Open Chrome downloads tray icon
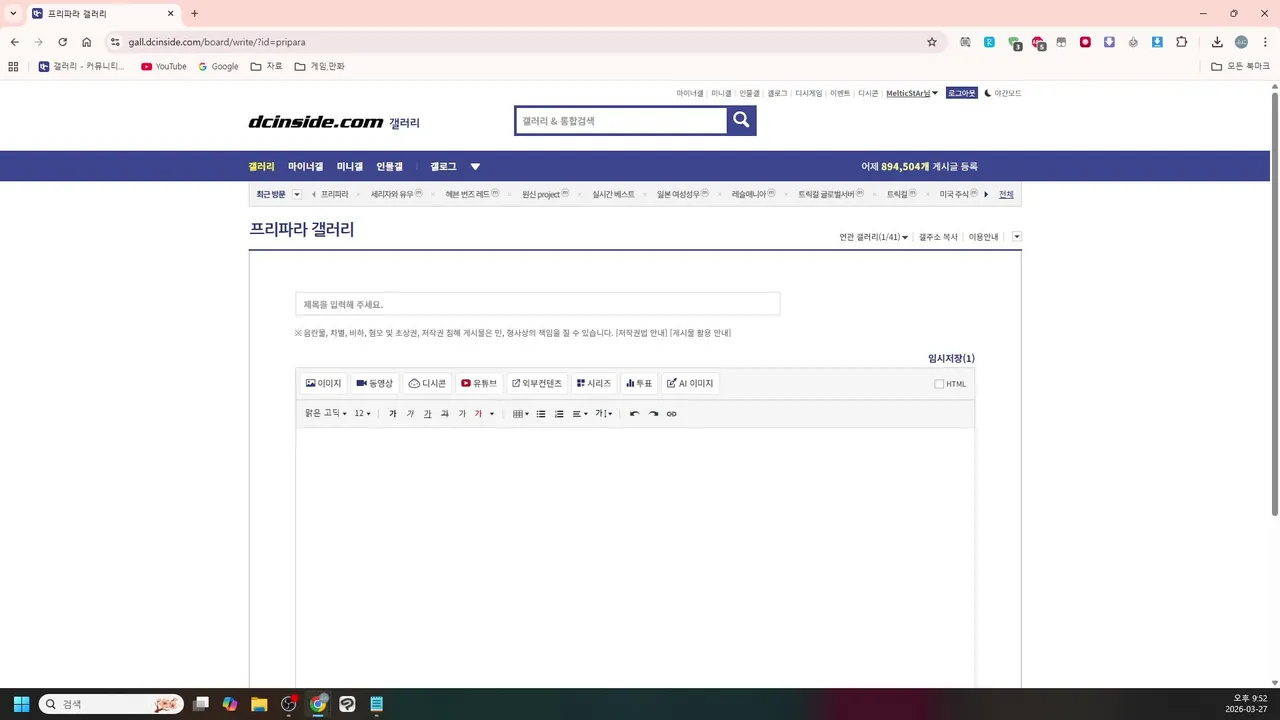 [1217, 42]
